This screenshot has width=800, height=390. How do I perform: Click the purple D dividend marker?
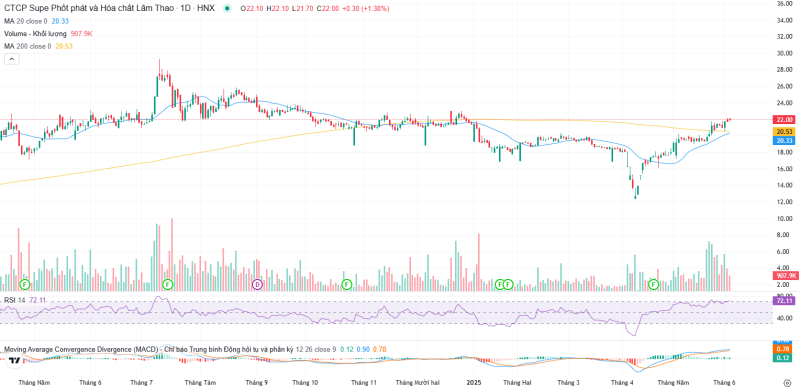coord(258,284)
